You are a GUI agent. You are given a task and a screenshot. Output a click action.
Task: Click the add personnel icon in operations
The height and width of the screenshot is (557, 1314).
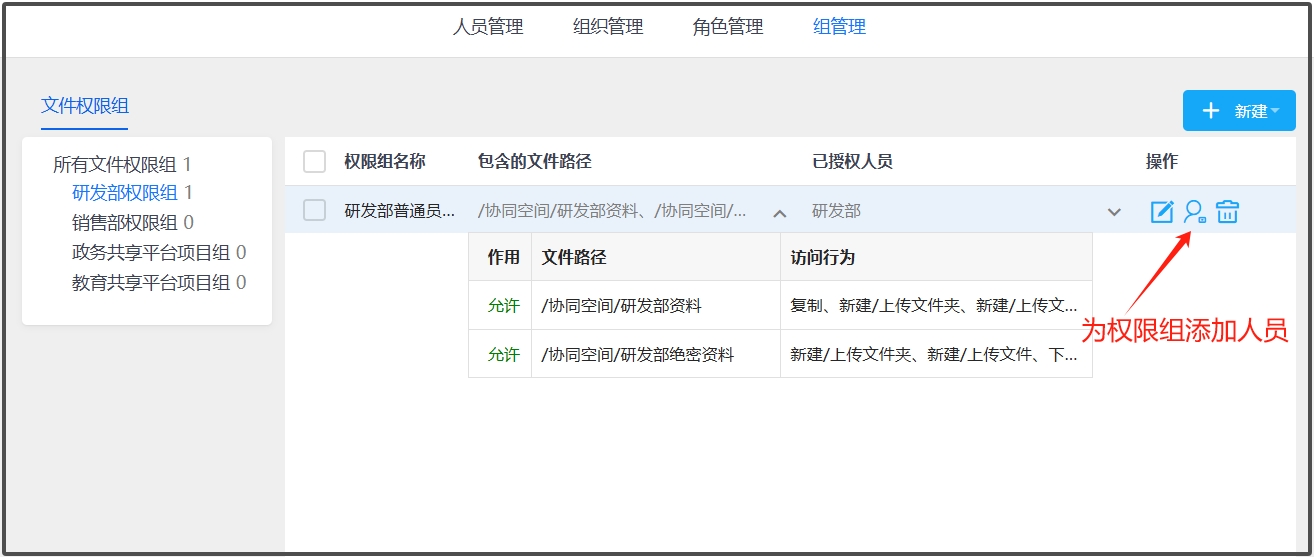point(1194,212)
